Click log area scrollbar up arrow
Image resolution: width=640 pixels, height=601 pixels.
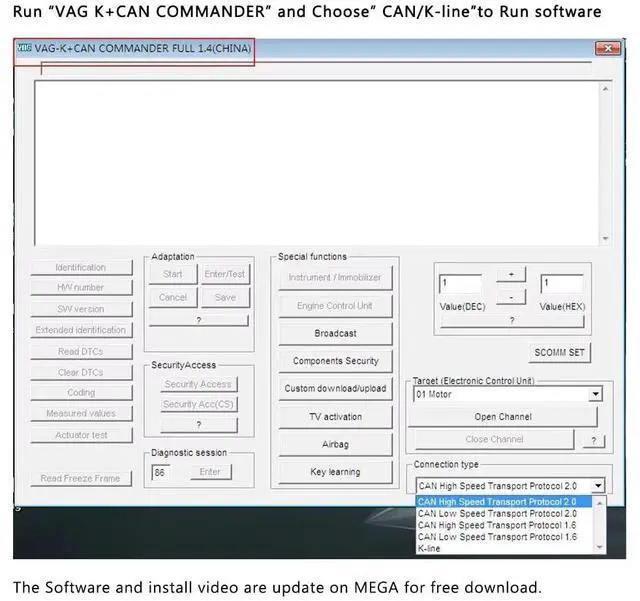[x=605, y=89]
